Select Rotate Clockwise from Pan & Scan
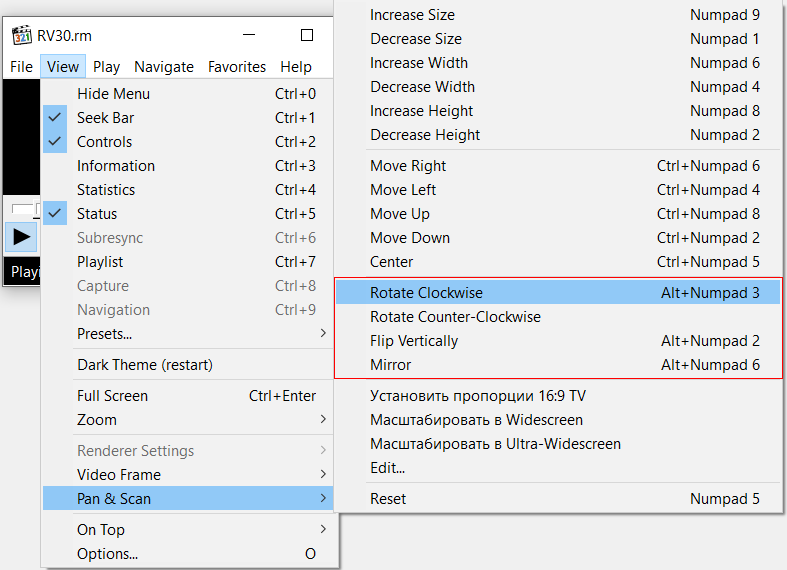The width and height of the screenshot is (787, 570). [426, 293]
